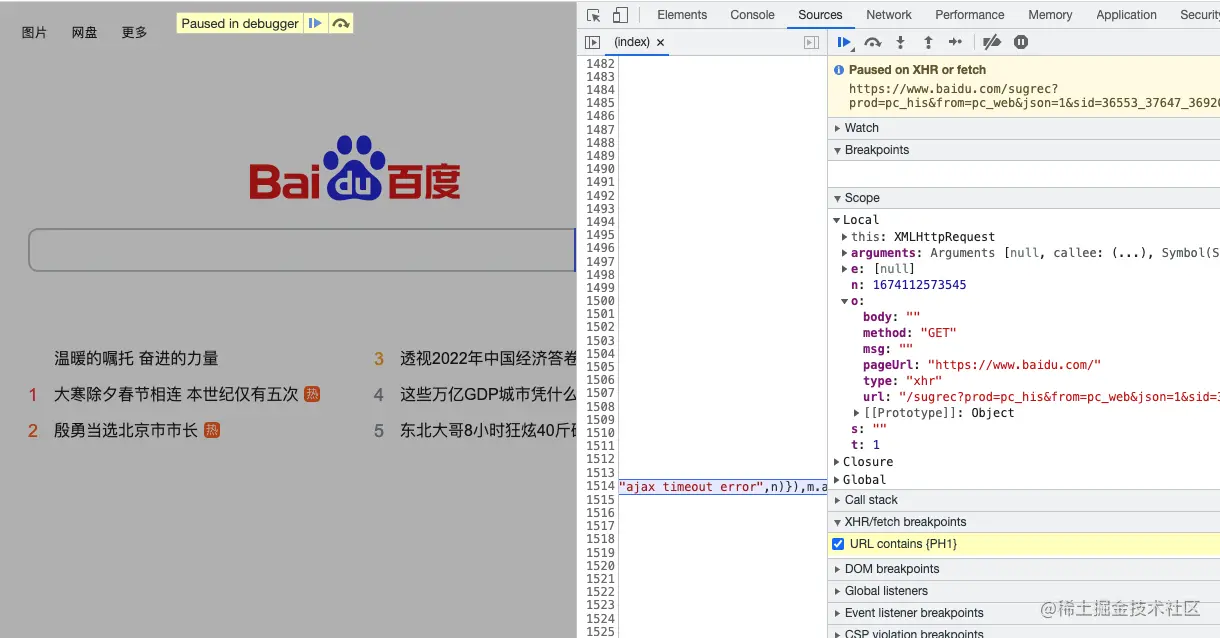Open the 网盘 link on Baidu

pyautogui.click(x=85, y=33)
